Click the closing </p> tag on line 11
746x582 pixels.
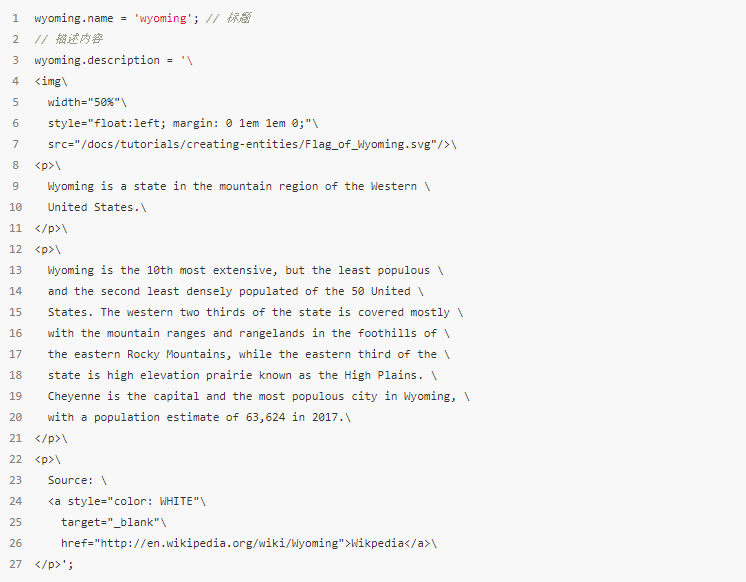48,228
